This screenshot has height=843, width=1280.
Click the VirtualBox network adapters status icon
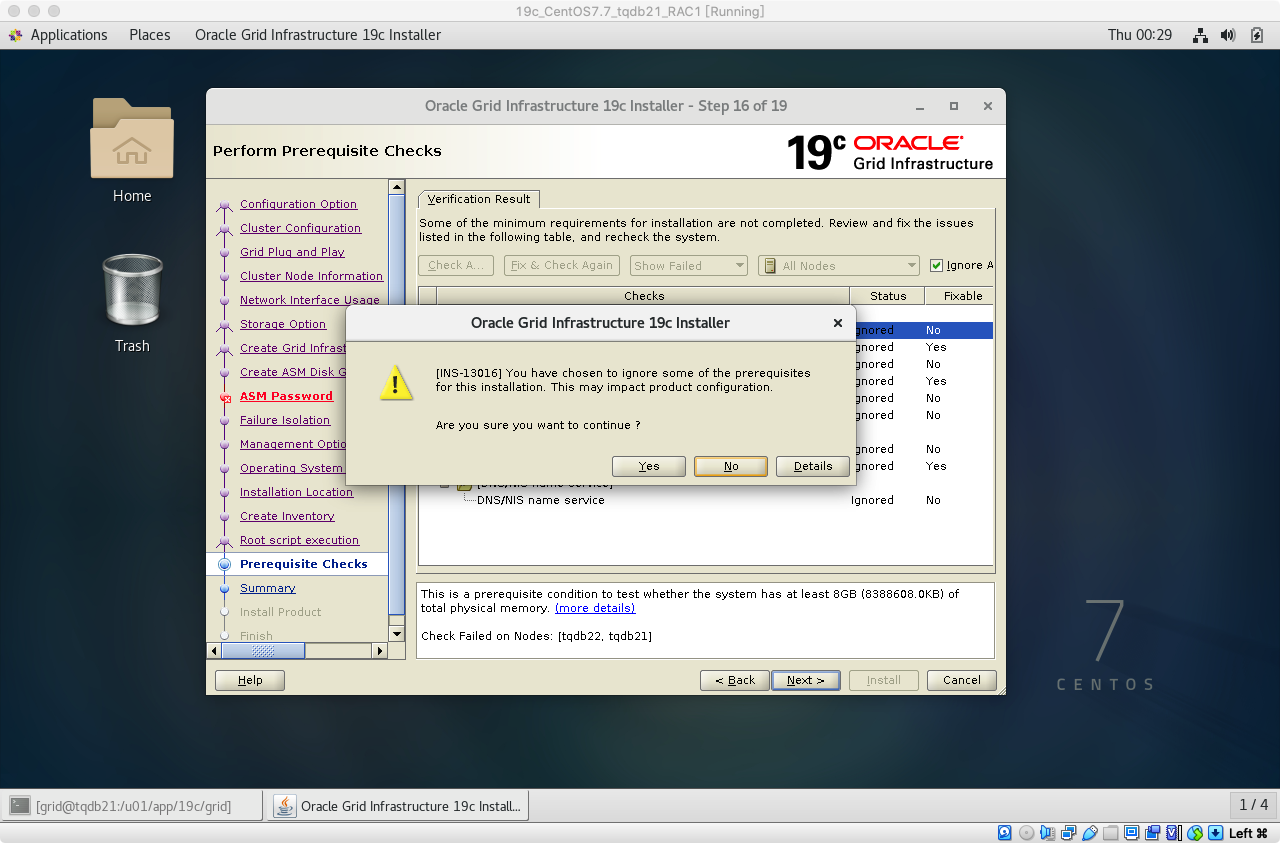[x=1068, y=833]
